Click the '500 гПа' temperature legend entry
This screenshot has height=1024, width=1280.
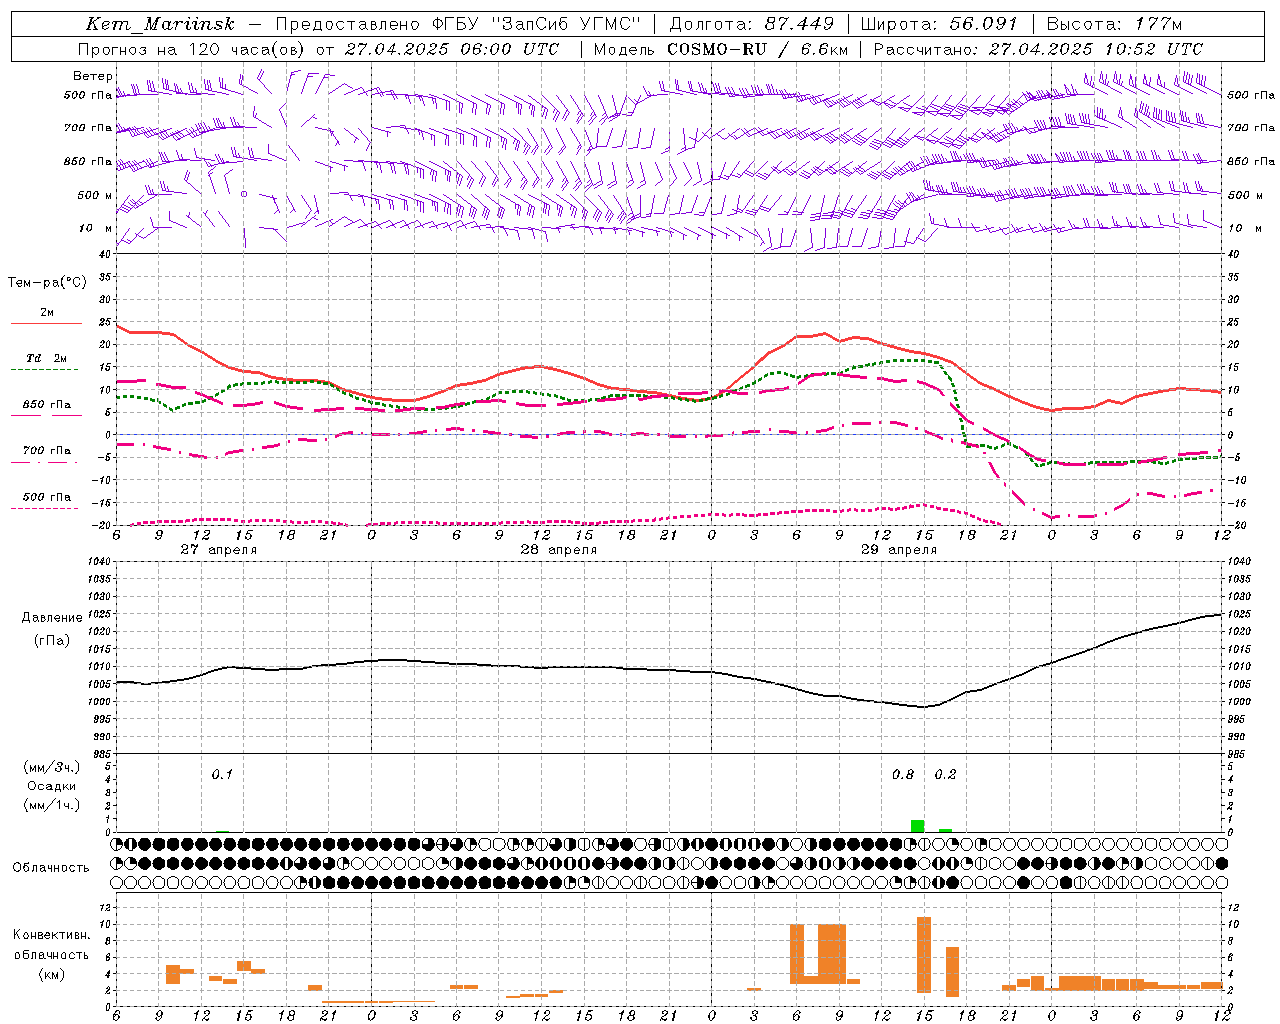point(46,497)
